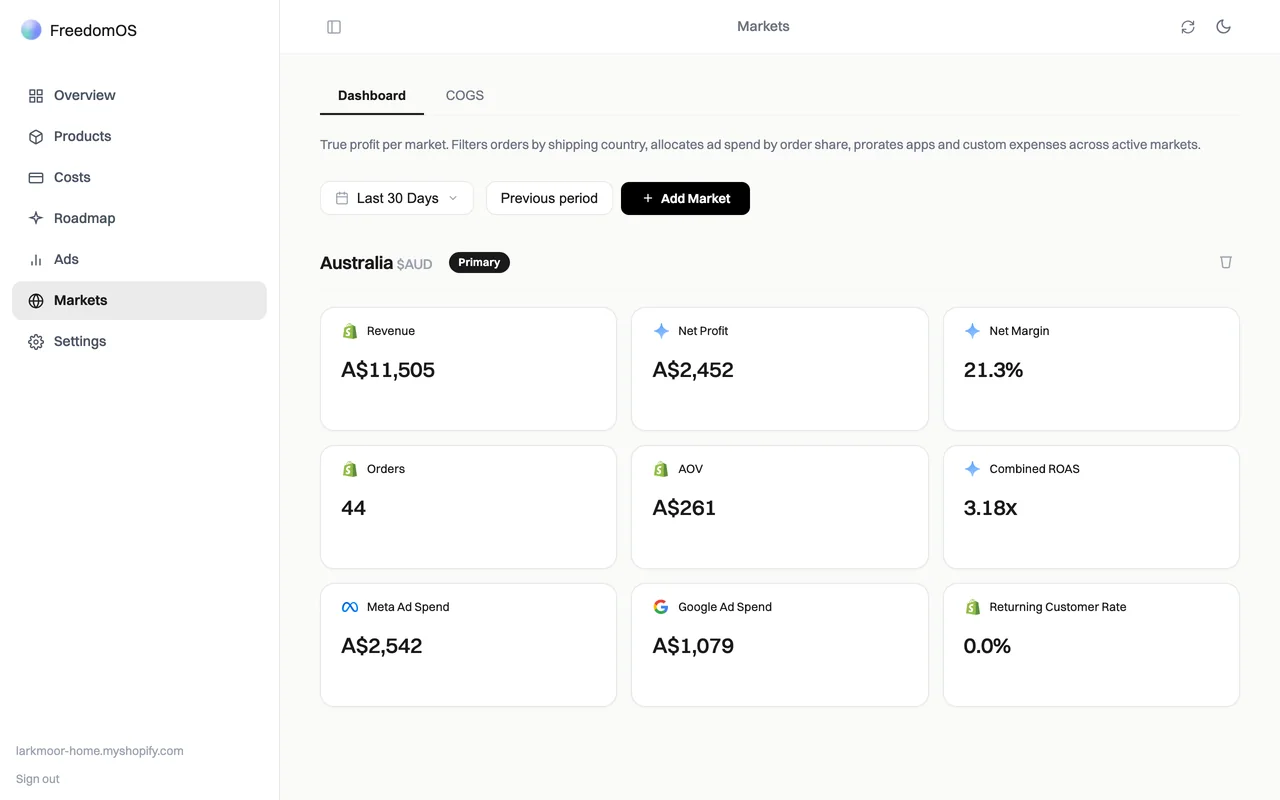
Task: Toggle Previous period comparison
Action: pyautogui.click(x=549, y=198)
